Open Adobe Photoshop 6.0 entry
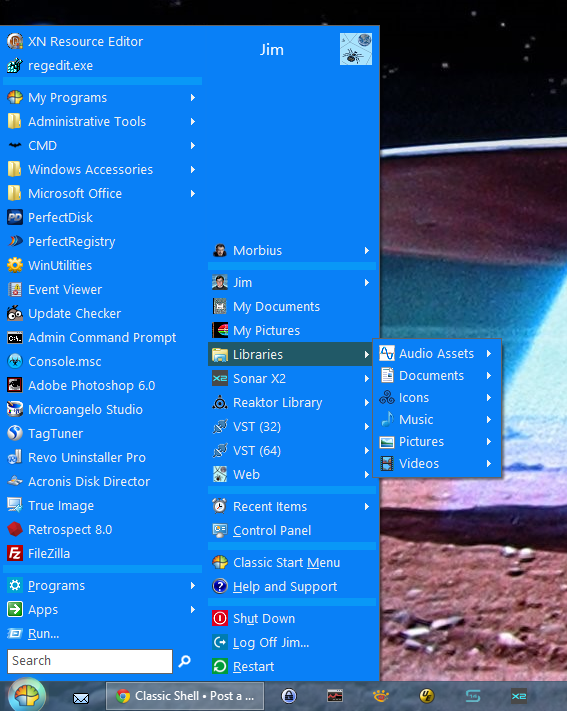The image size is (567, 711). point(103,385)
